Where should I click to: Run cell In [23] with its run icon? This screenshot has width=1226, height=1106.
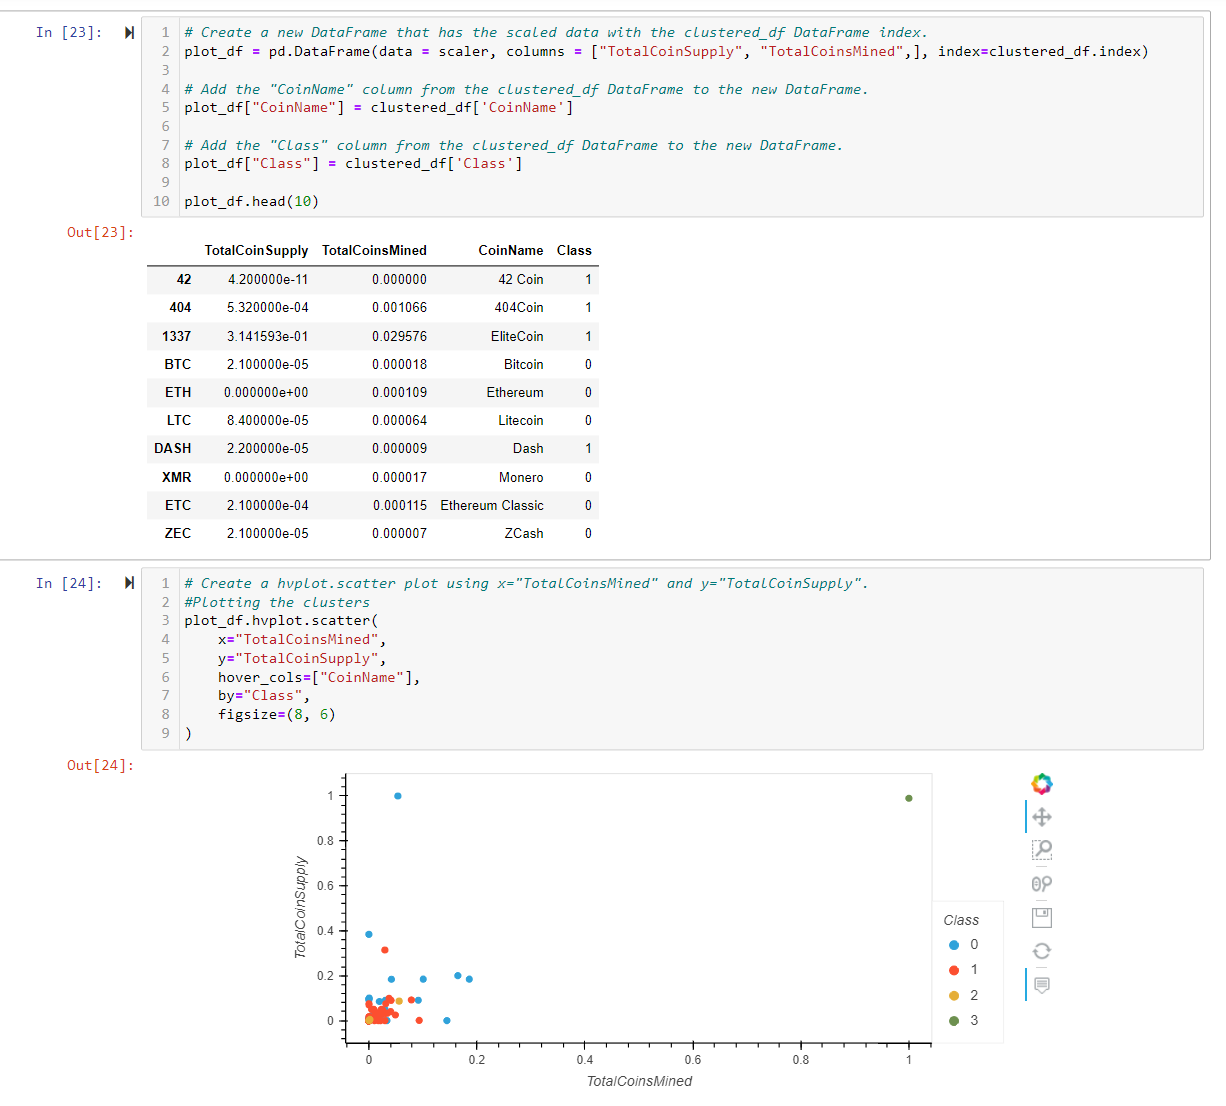129,33
